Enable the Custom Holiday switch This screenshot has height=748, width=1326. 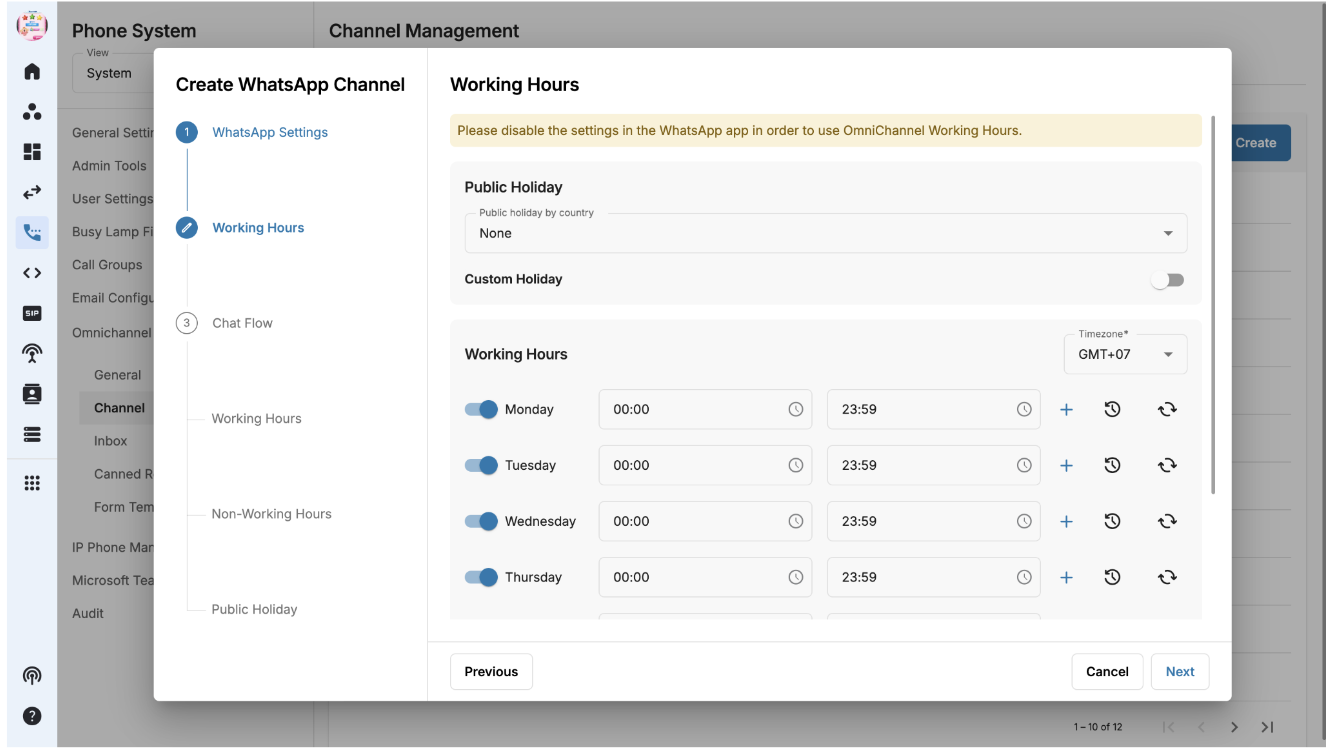1167,280
